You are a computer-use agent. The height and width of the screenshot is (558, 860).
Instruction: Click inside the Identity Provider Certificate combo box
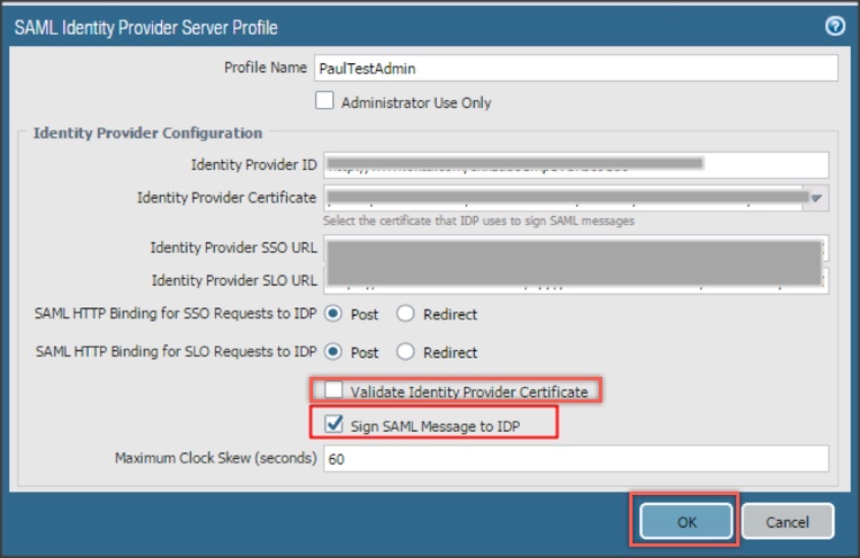pos(565,198)
